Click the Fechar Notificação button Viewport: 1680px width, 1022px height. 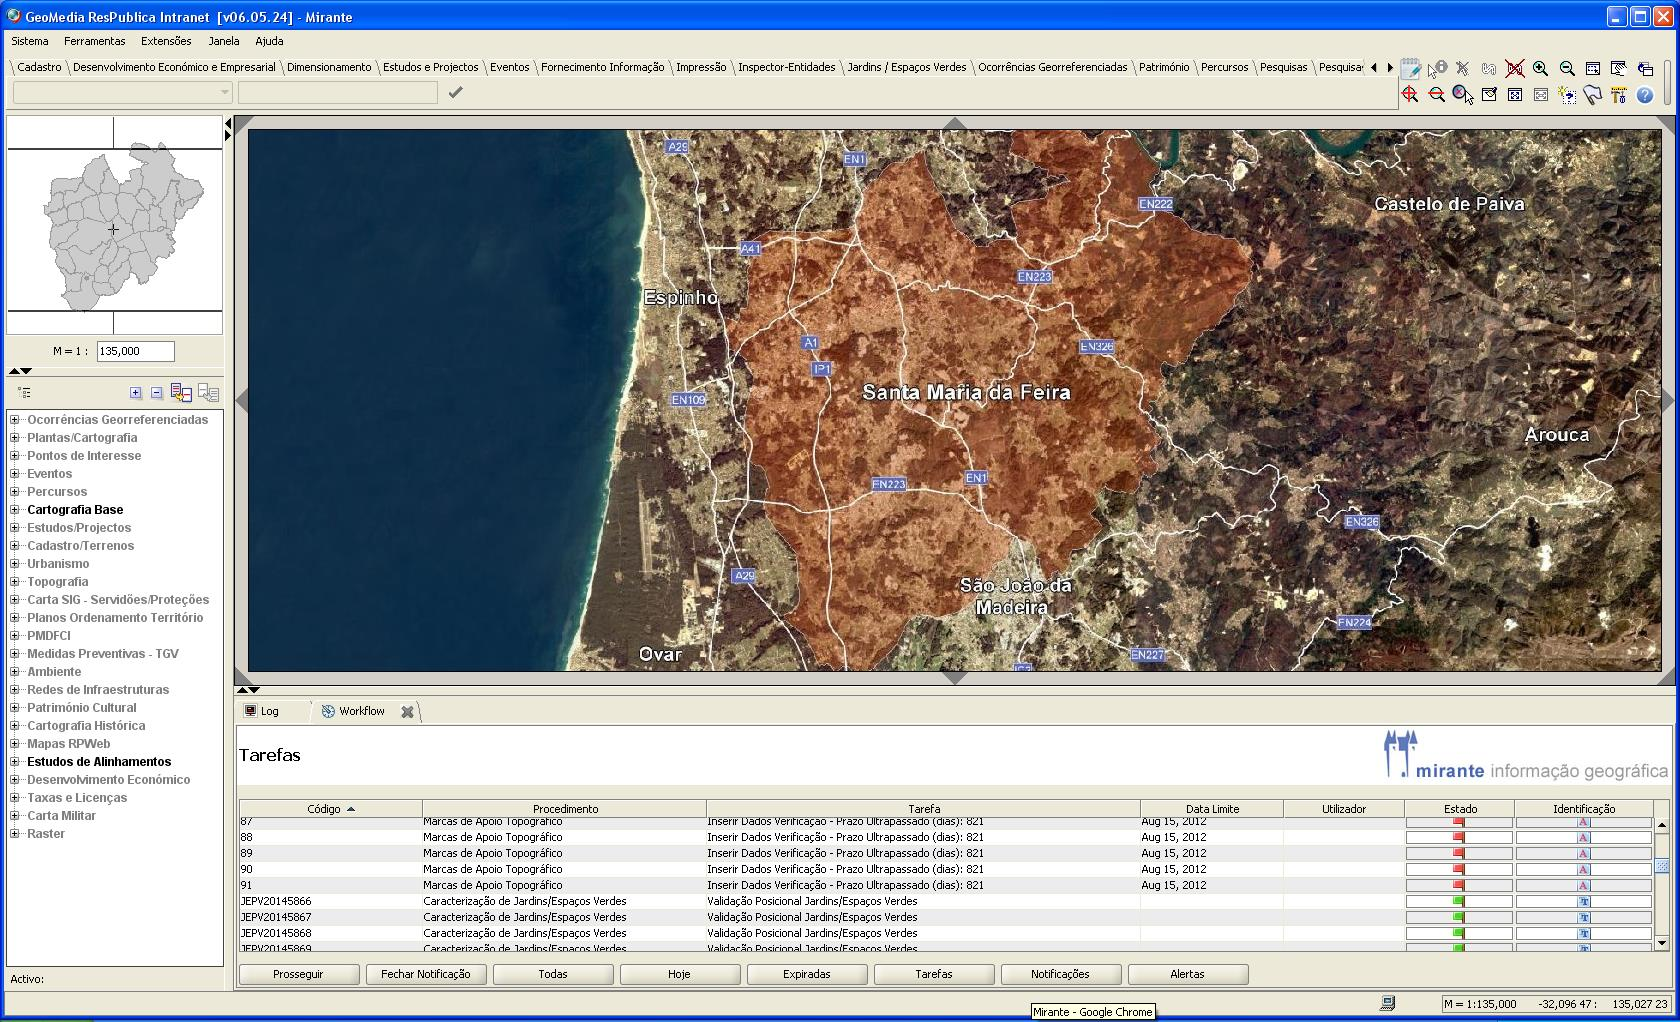click(x=425, y=974)
